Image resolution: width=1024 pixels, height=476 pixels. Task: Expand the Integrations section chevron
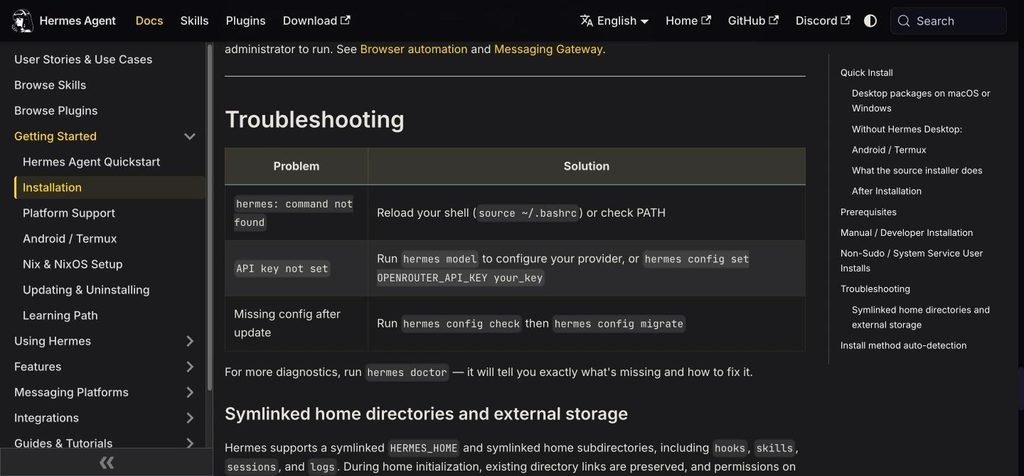[189, 417]
